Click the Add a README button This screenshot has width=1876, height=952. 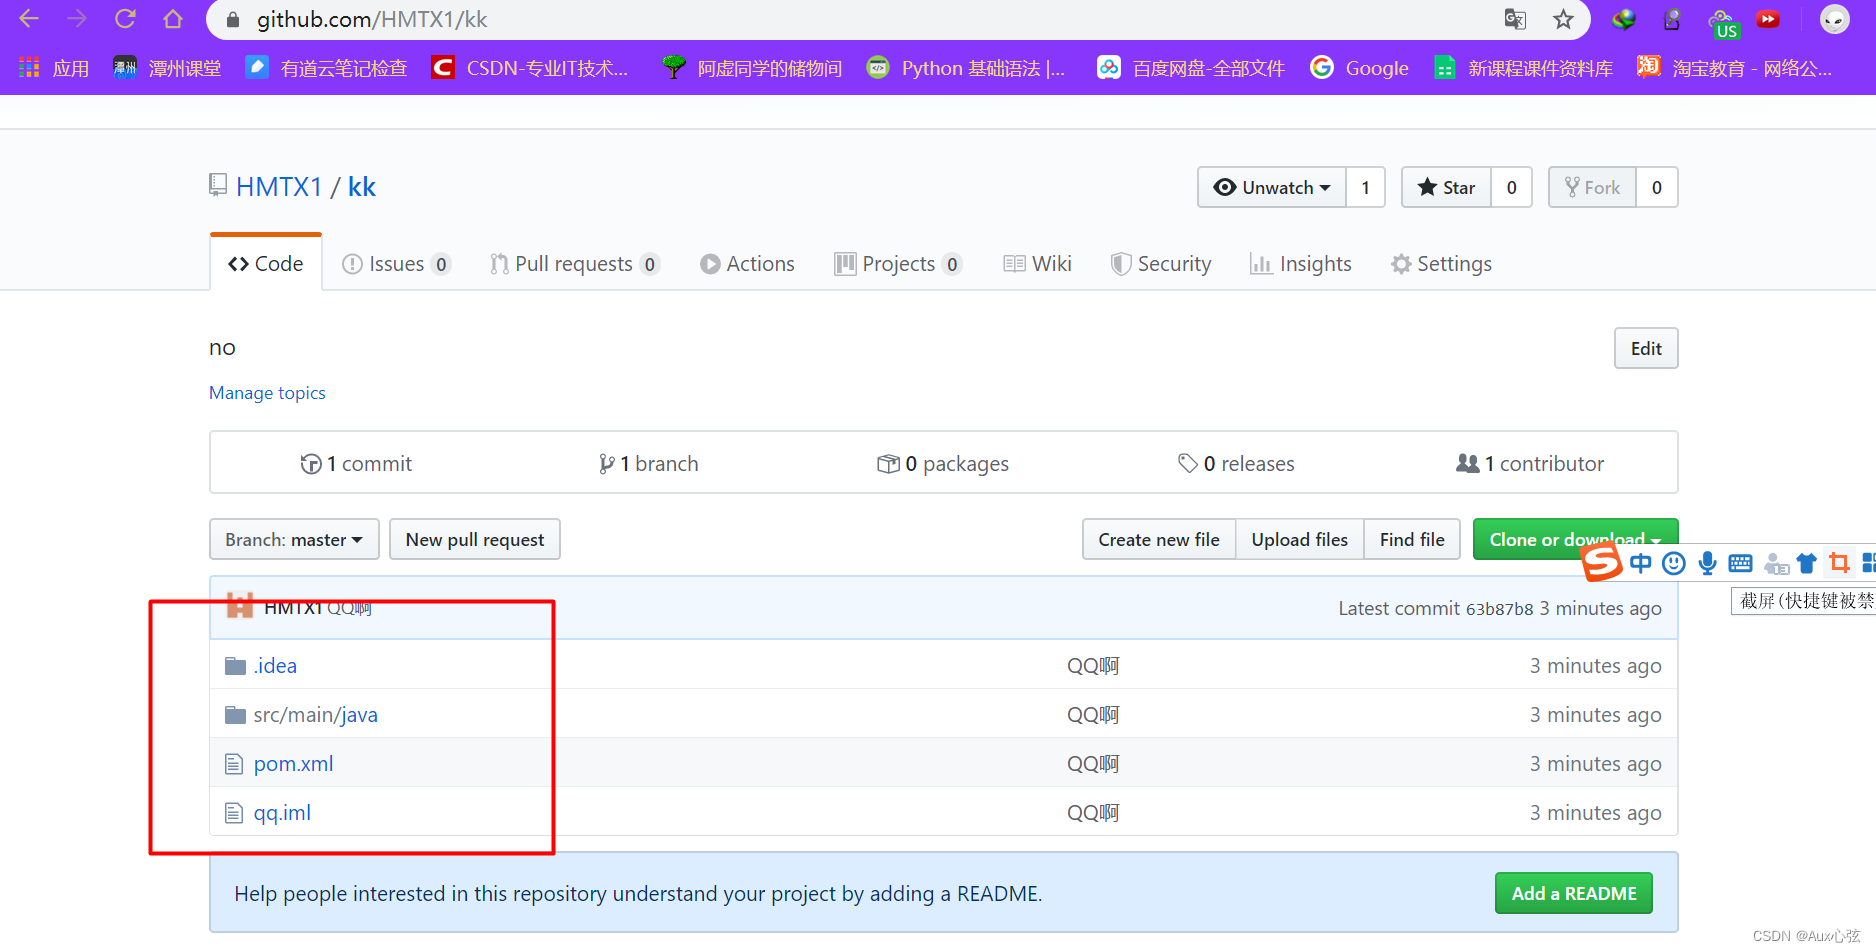[1573, 893]
